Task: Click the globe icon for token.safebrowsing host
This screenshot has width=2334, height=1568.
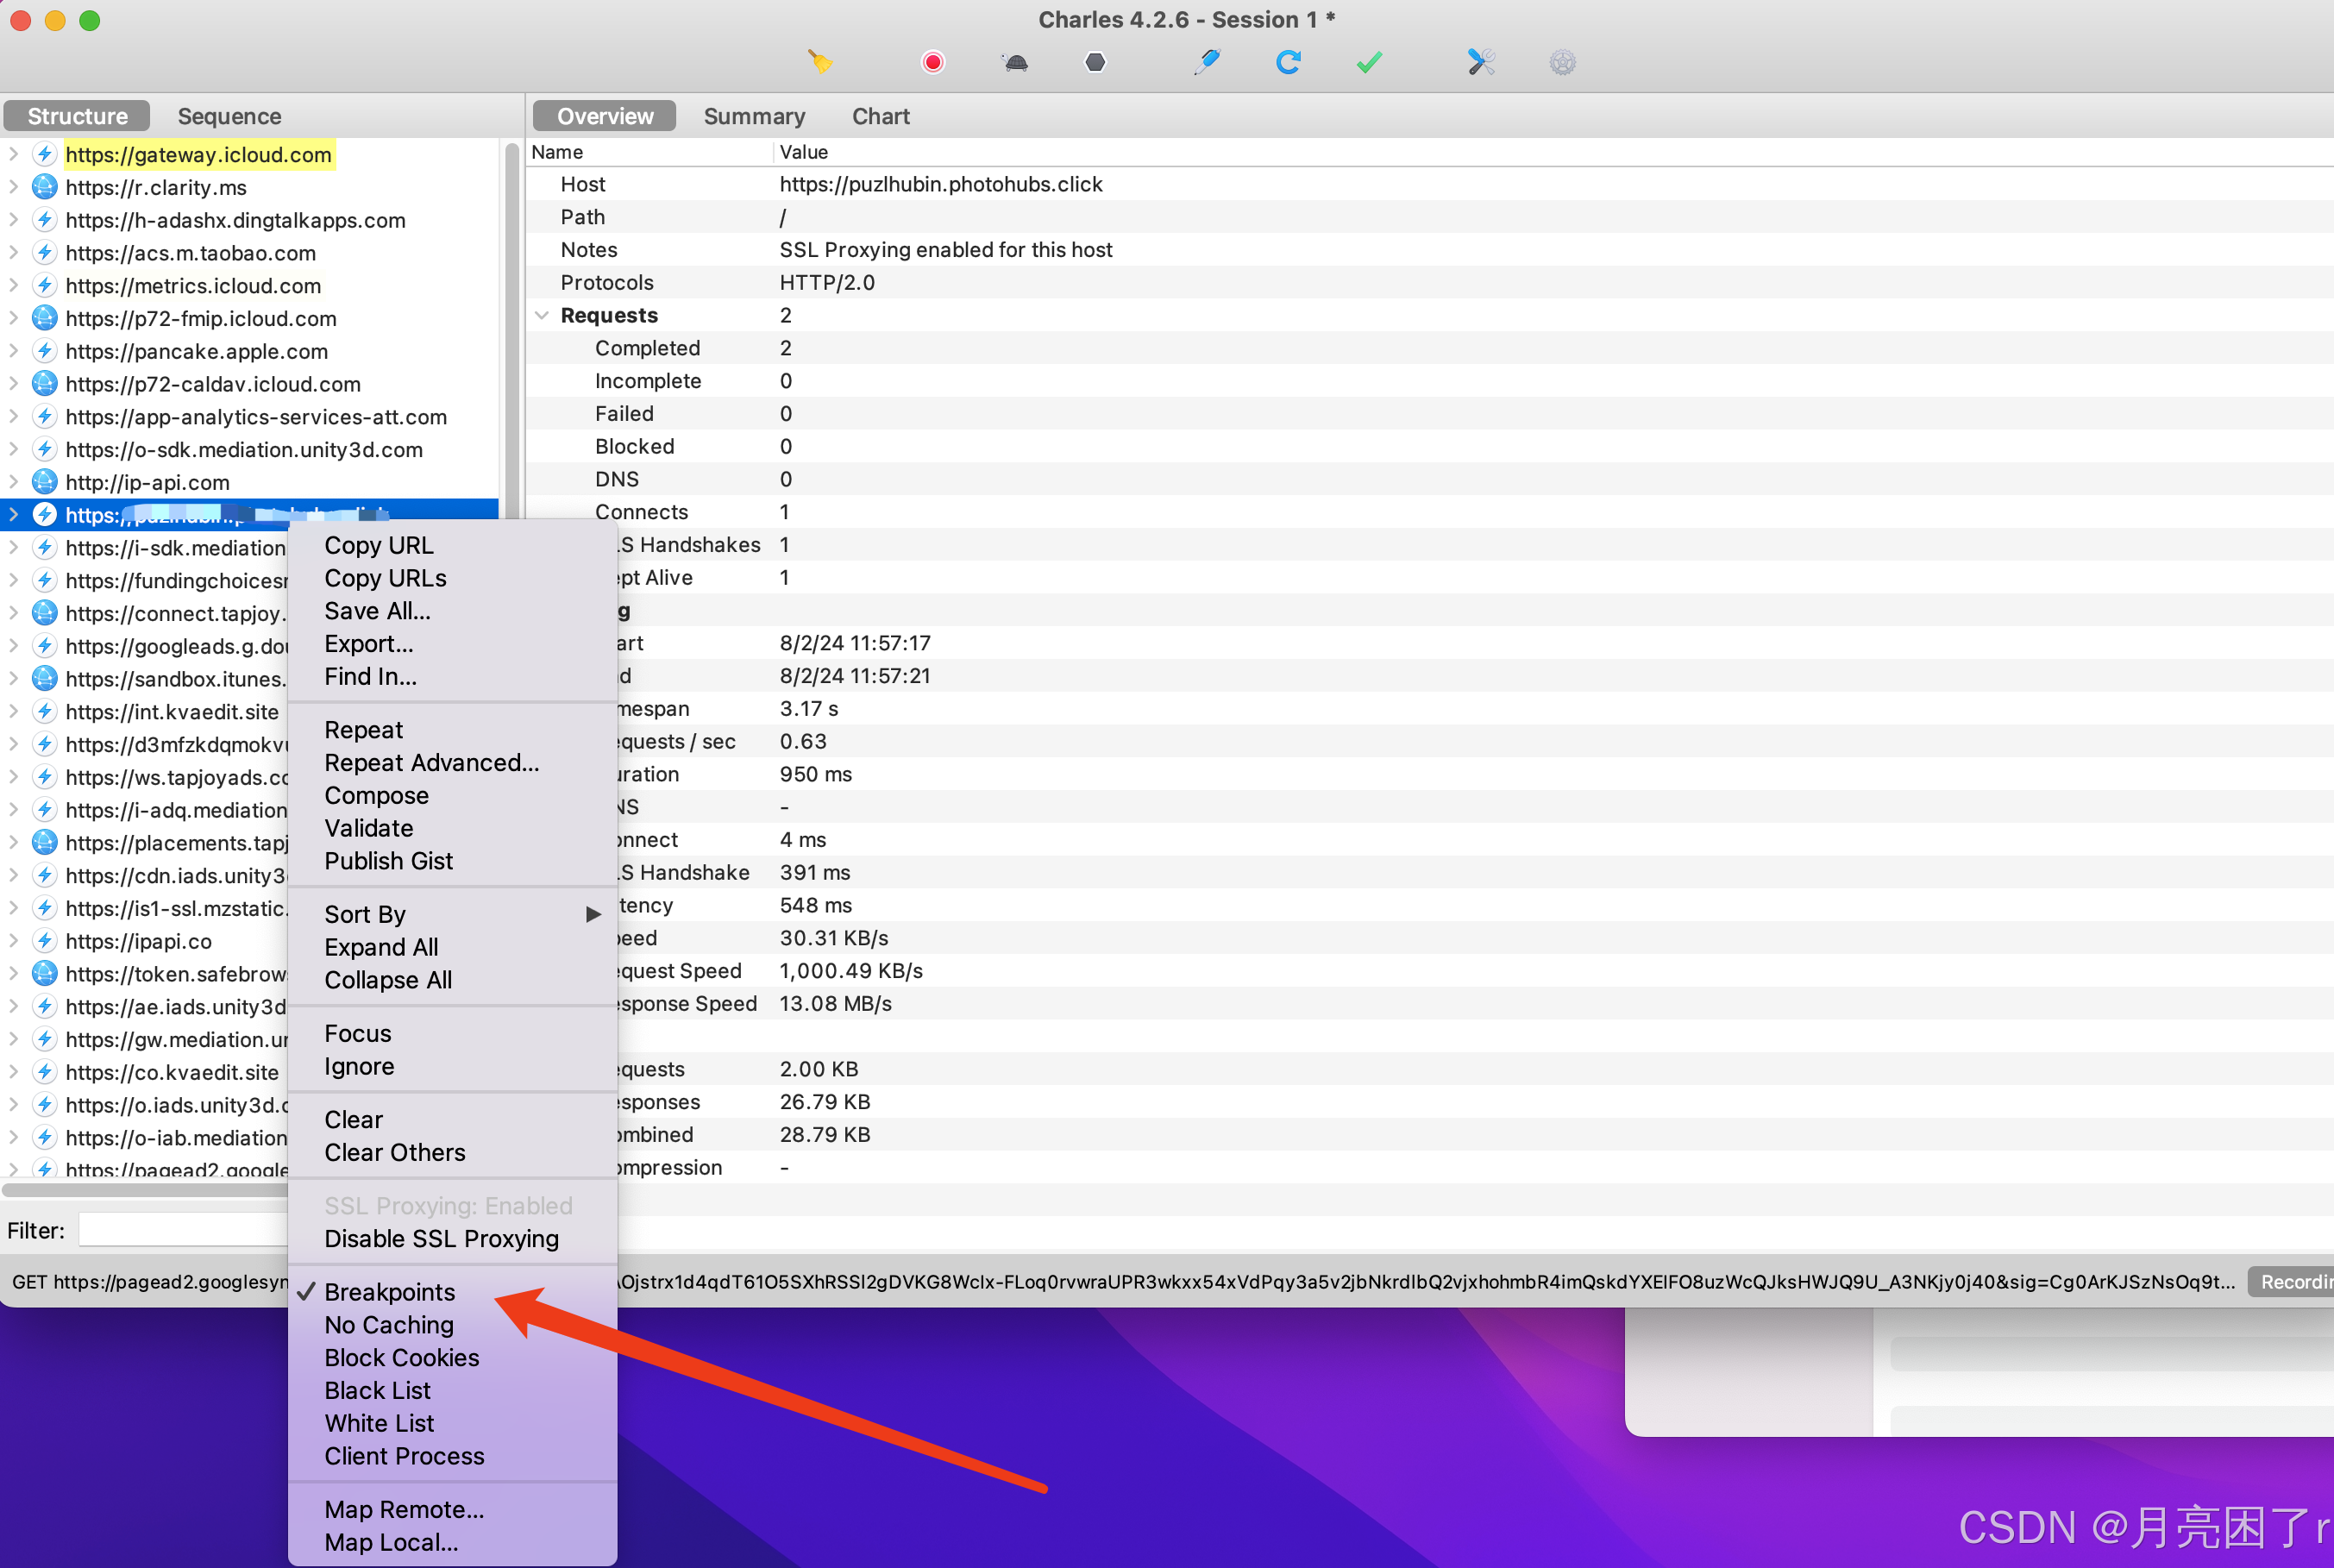Action: [x=44, y=974]
